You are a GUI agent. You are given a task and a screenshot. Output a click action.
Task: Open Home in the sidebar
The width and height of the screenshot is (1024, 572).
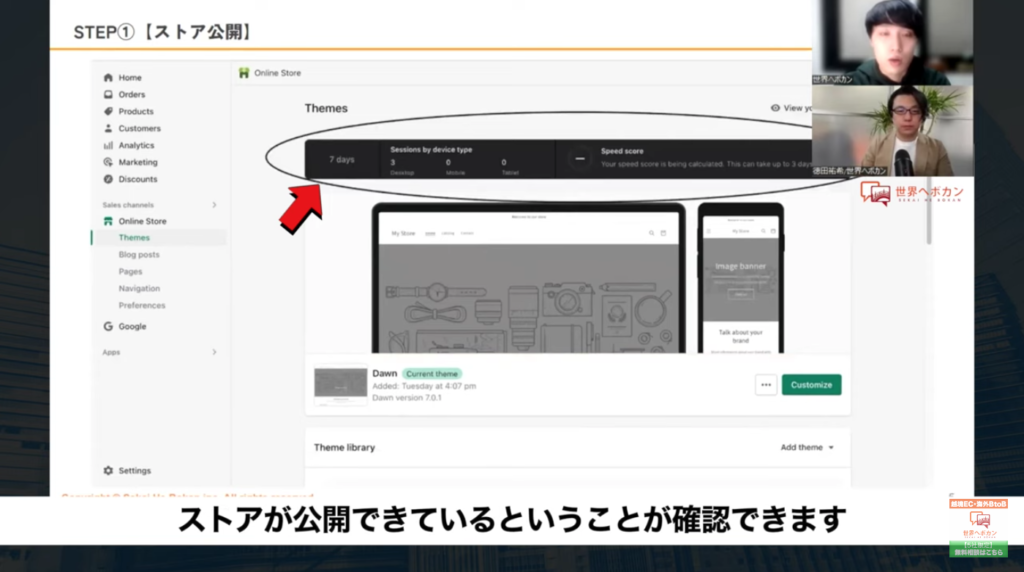click(130, 77)
